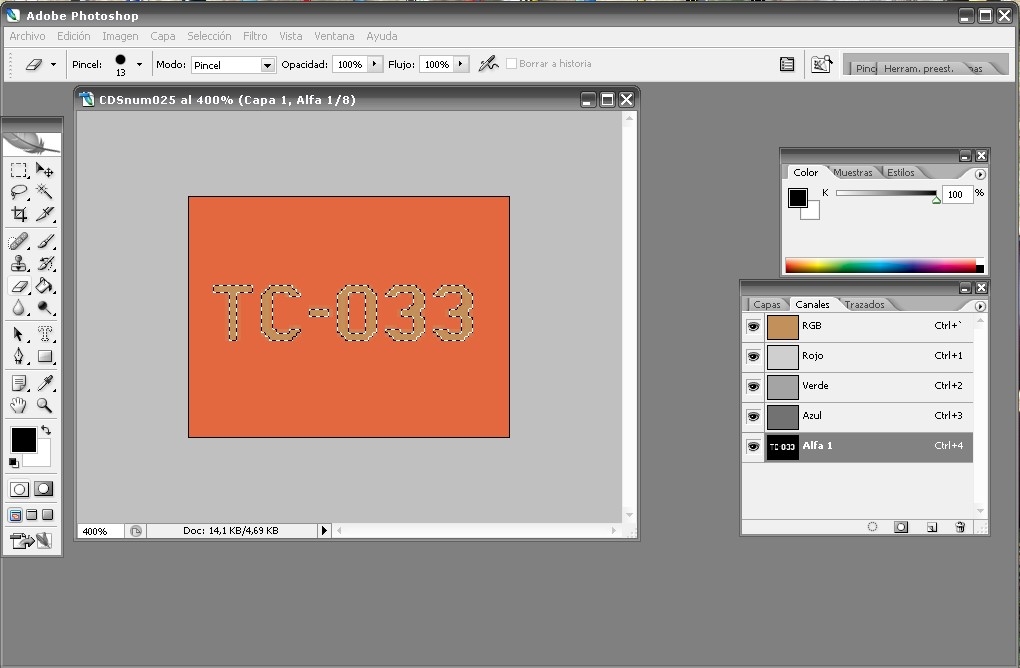Select the Notes tool
Image resolution: width=1020 pixels, height=668 pixels.
click(x=19, y=384)
